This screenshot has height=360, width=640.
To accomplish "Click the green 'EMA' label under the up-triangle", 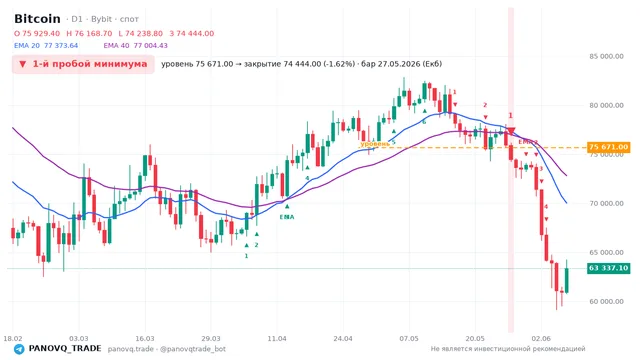I will 287,217.
